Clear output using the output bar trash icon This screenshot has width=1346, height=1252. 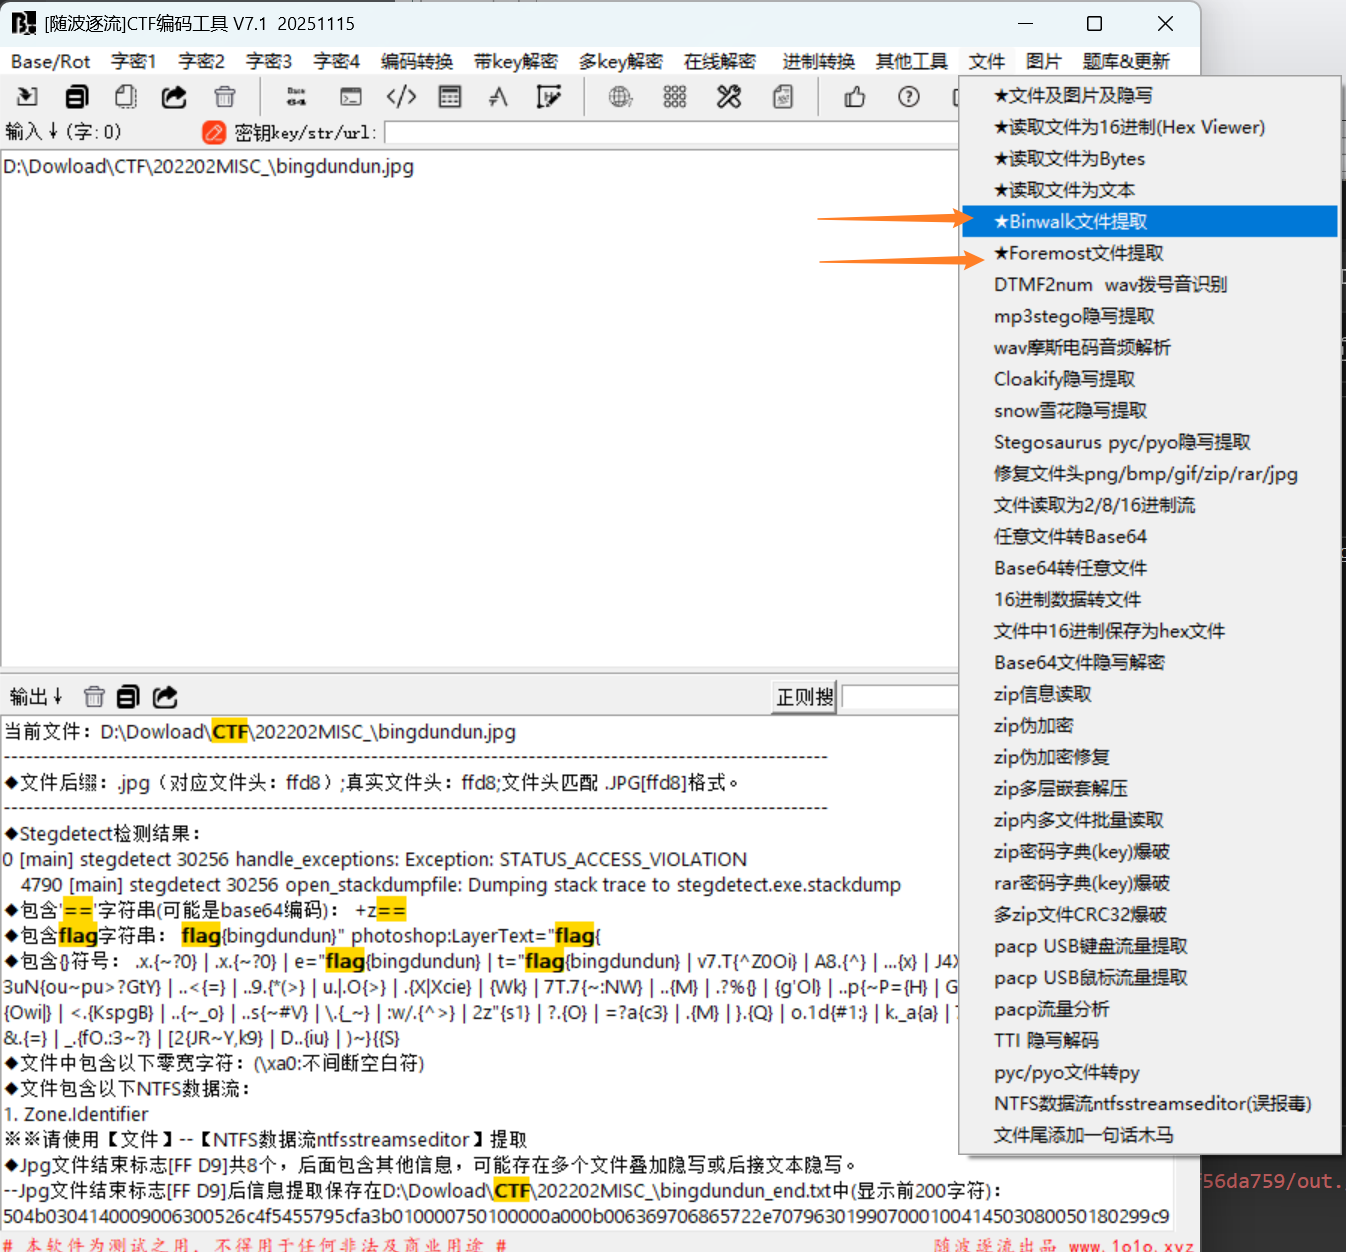pyautogui.click(x=94, y=697)
